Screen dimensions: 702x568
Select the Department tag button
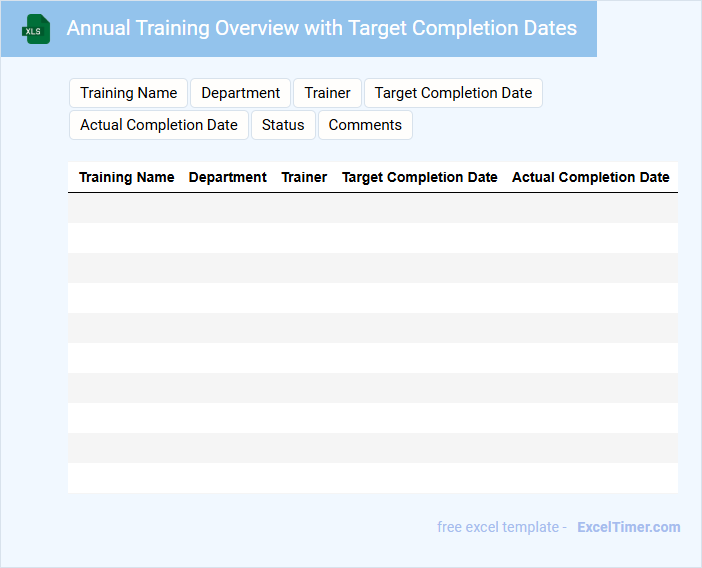click(x=240, y=93)
